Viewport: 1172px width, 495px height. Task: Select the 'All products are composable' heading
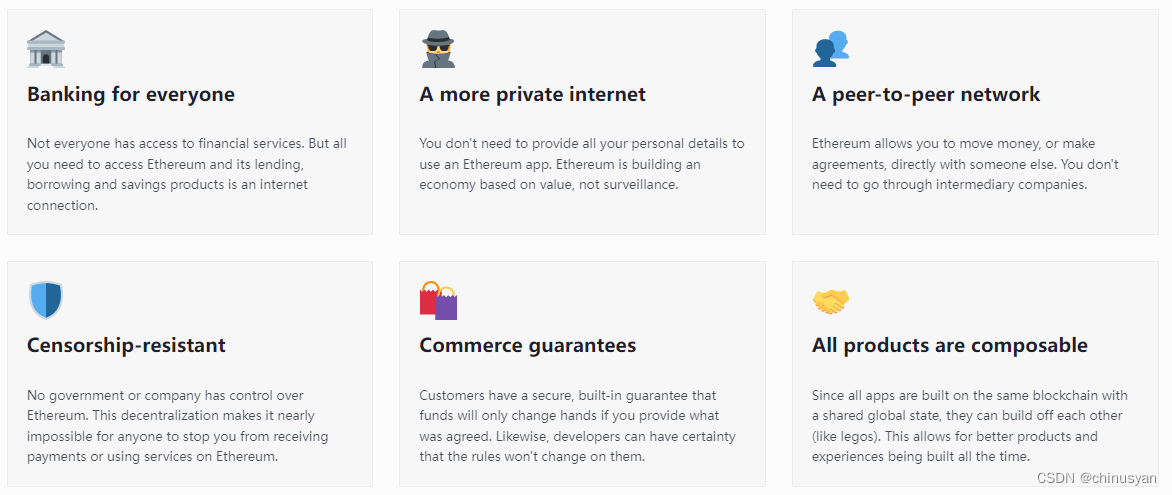click(950, 346)
